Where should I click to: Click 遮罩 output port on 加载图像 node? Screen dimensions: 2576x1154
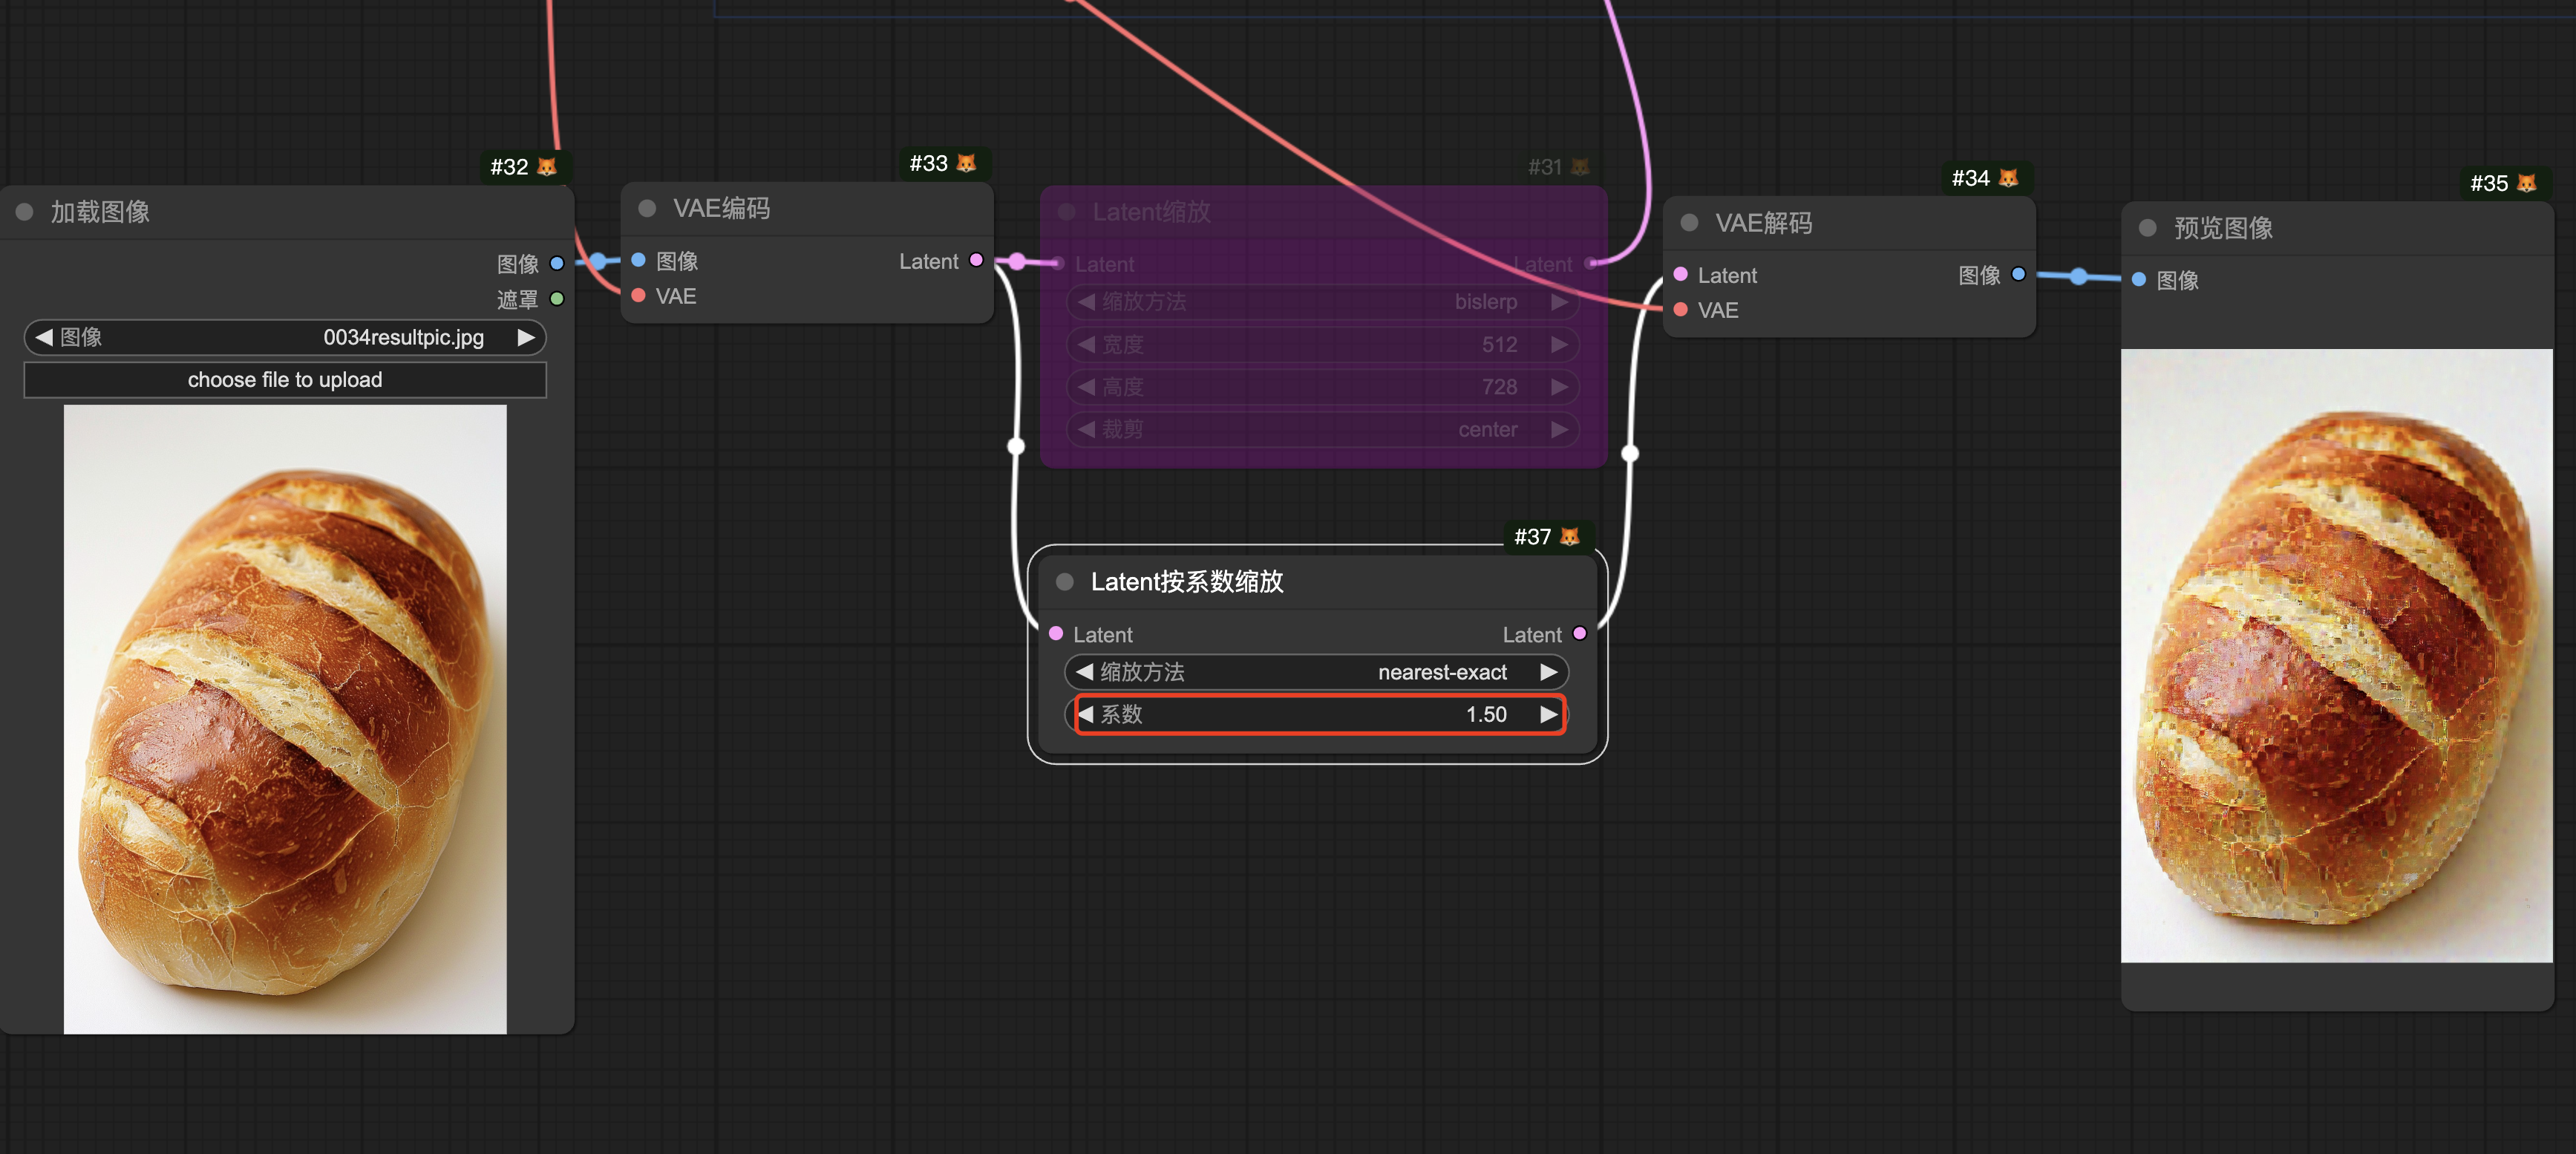(557, 299)
